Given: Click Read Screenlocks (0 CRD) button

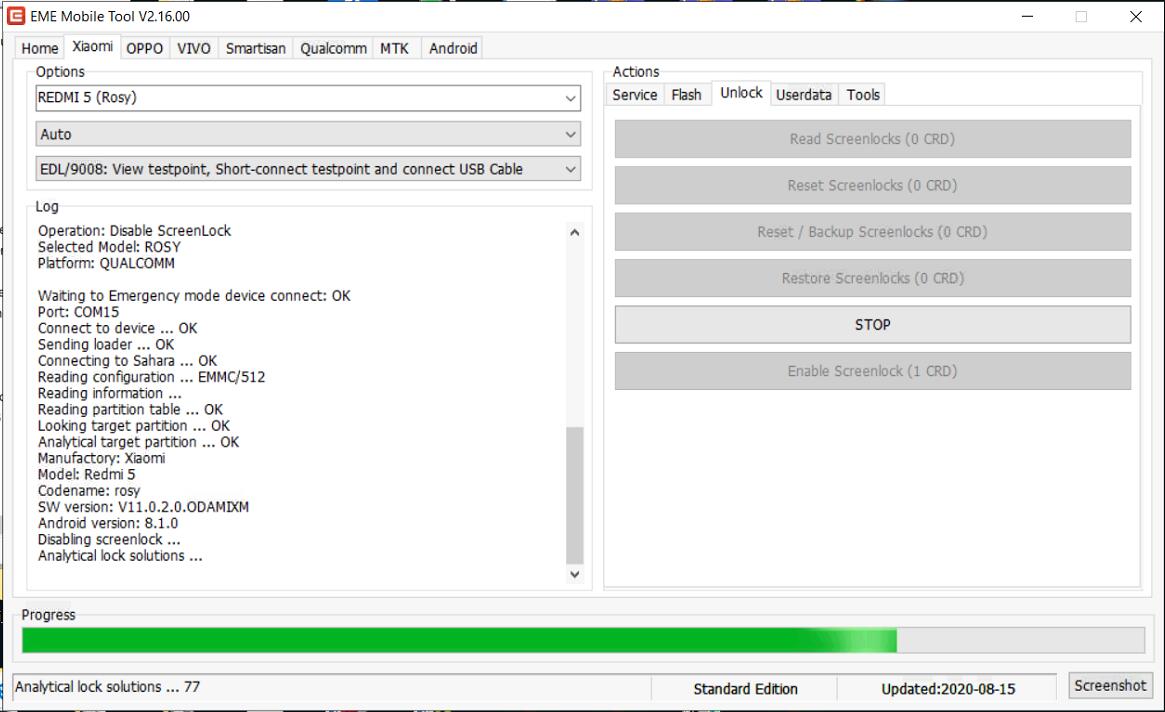Looking at the screenshot, I should pos(872,139).
